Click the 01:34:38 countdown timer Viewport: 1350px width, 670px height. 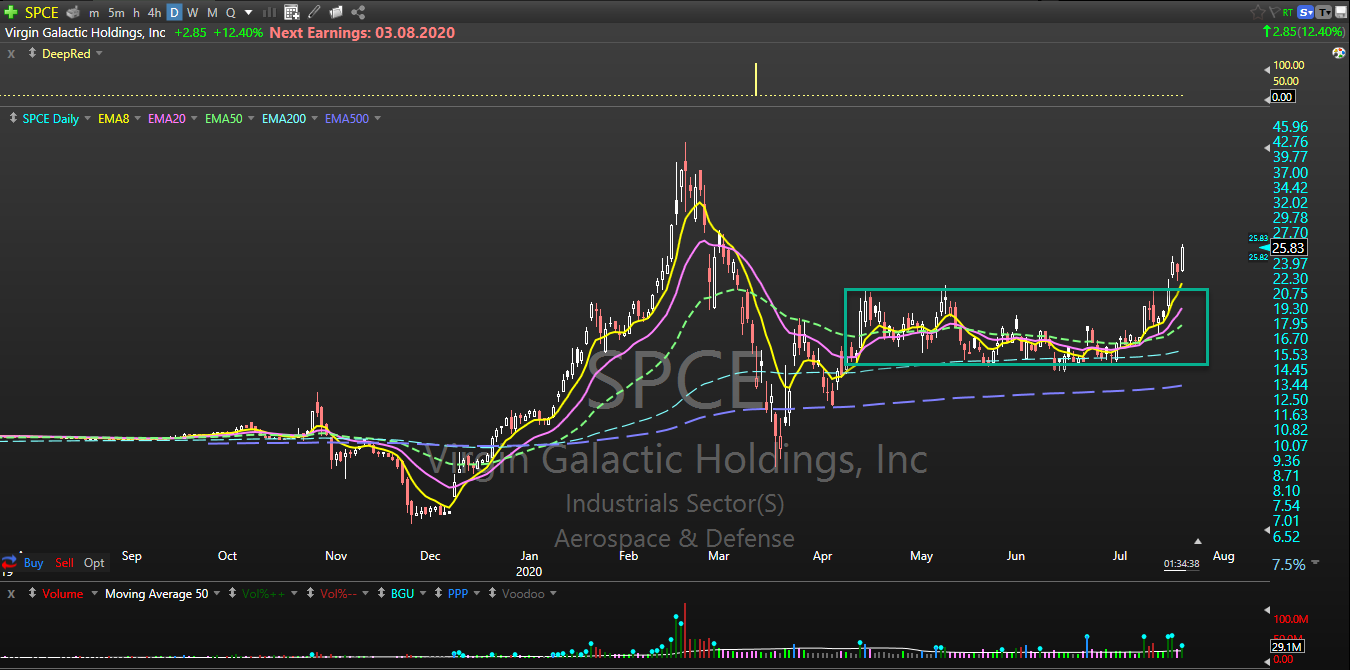tap(1181, 564)
